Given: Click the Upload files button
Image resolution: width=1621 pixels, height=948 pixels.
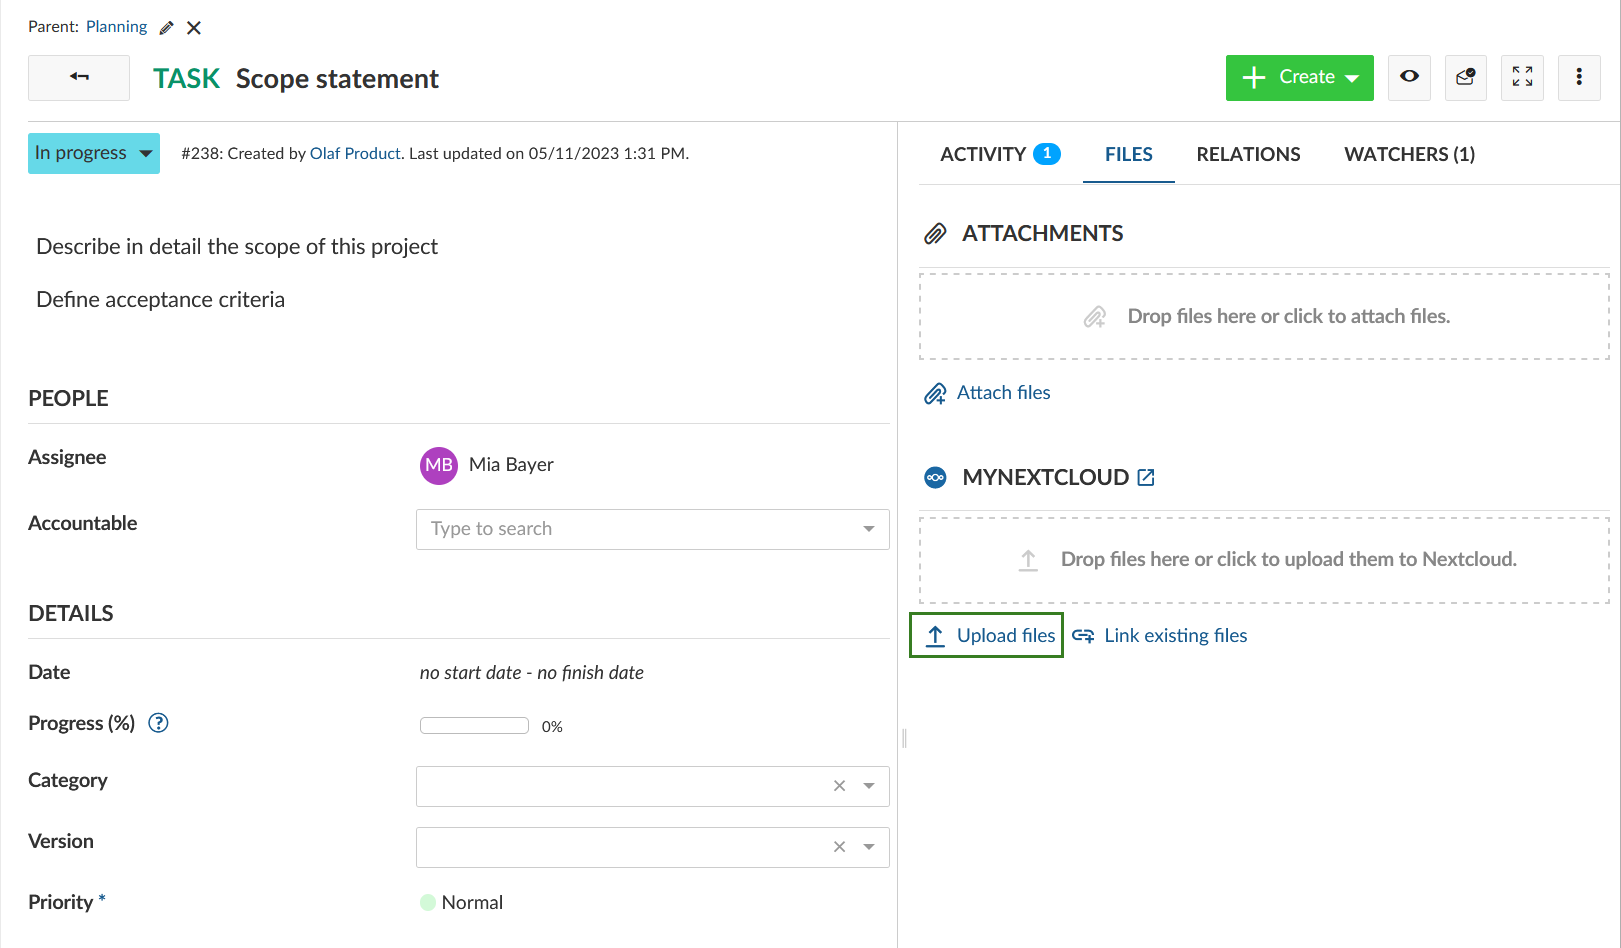Looking at the screenshot, I should click(986, 636).
